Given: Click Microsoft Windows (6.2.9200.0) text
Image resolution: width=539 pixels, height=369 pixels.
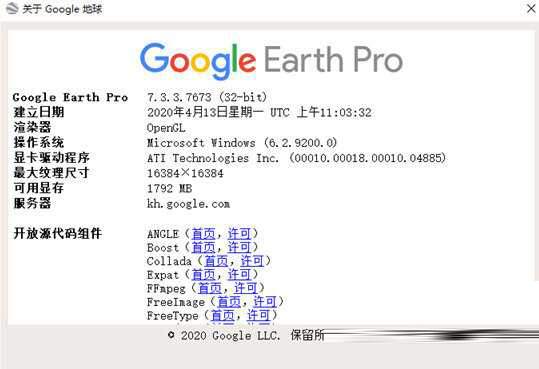Looking at the screenshot, I should click(242, 143).
